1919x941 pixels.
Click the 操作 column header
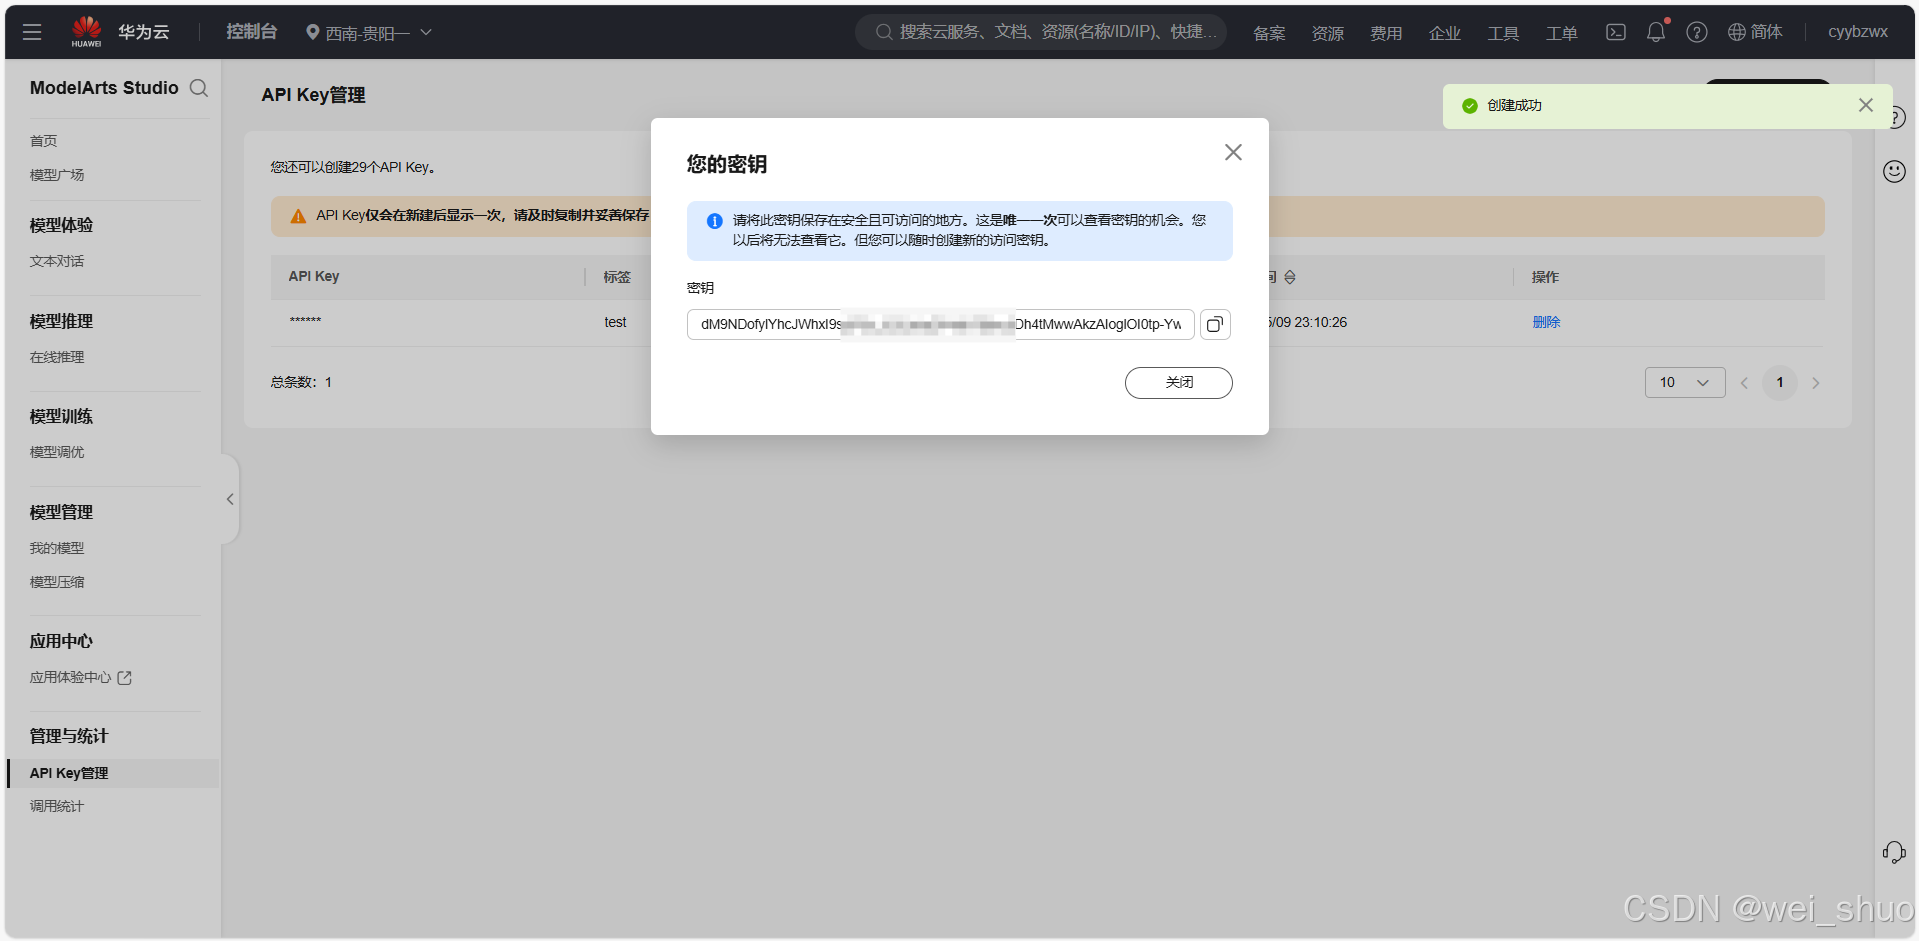tap(1545, 277)
